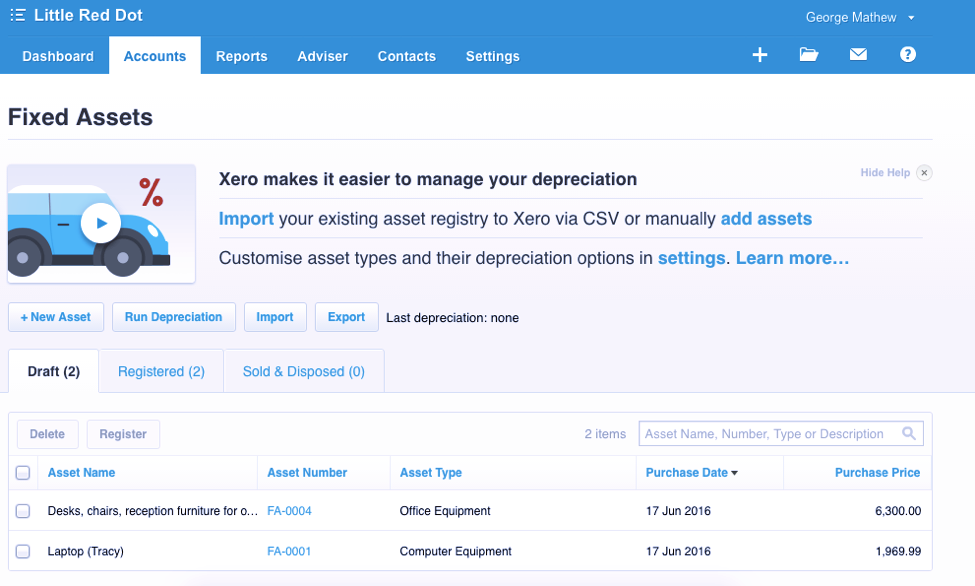Image resolution: width=975 pixels, height=586 pixels.
Task: Follow the Import link in help text
Action: pyautogui.click(x=246, y=219)
